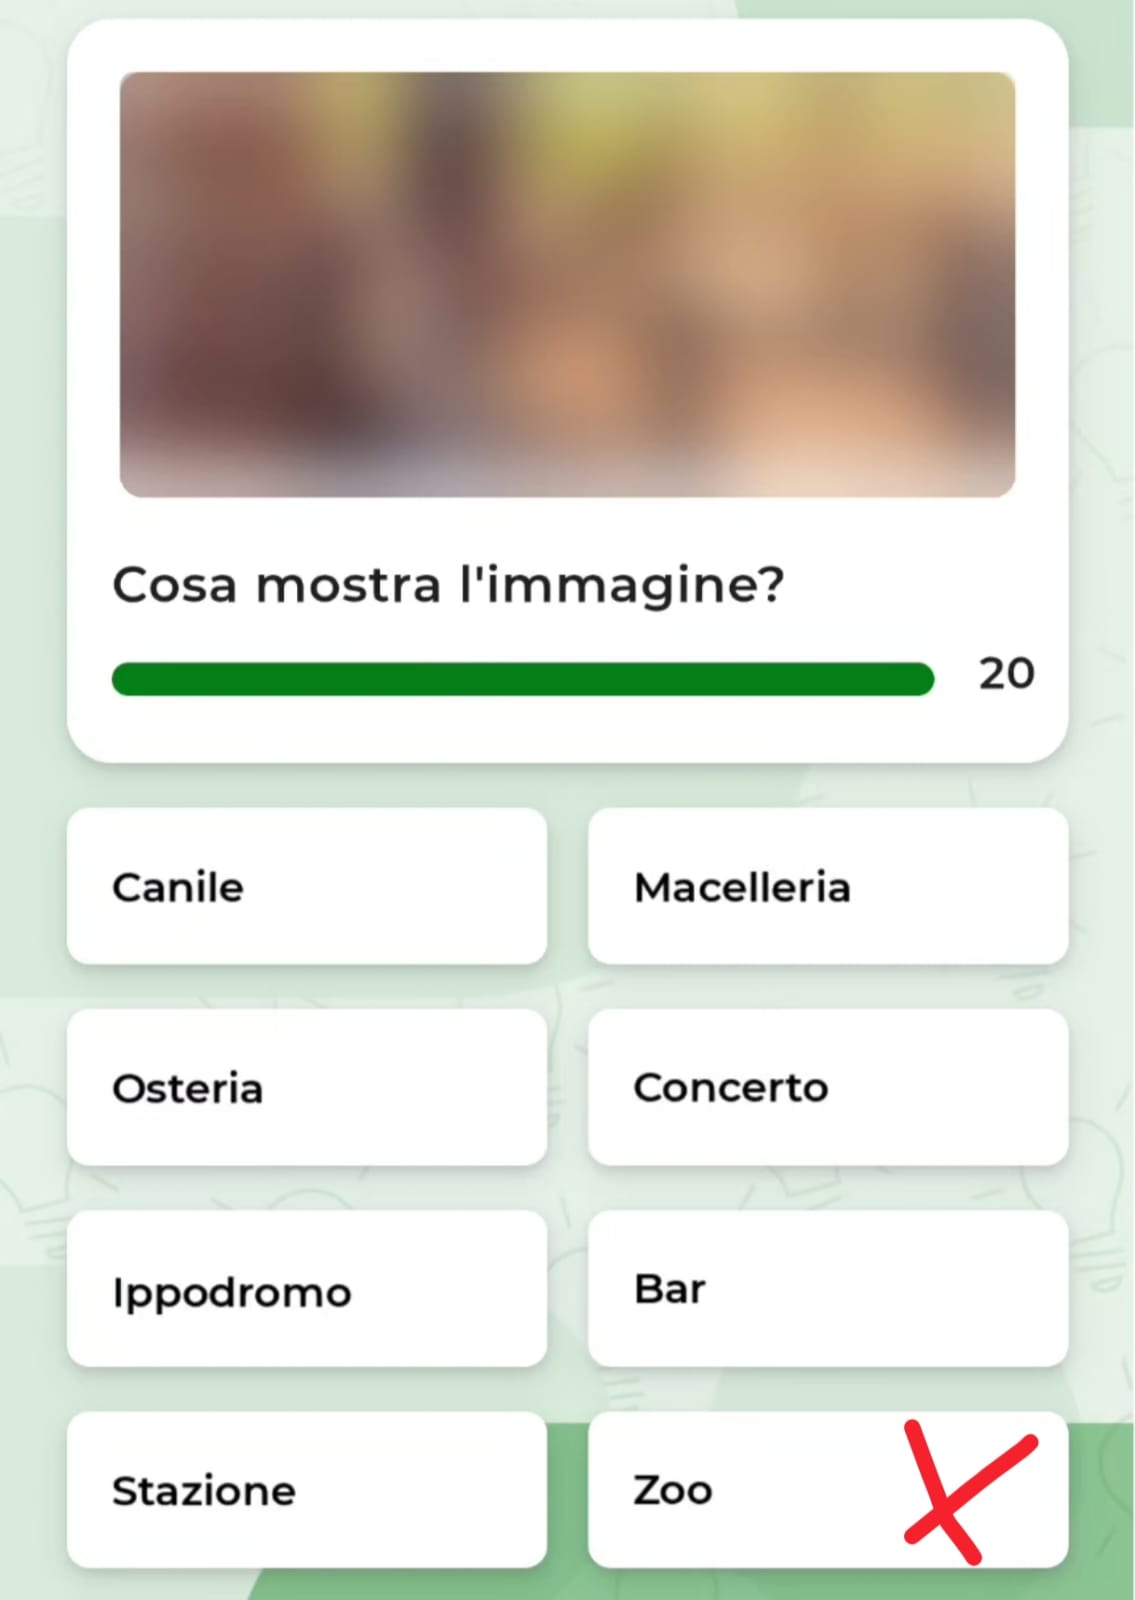
Task: Pick the Osteria option
Action: (x=306, y=1087)
